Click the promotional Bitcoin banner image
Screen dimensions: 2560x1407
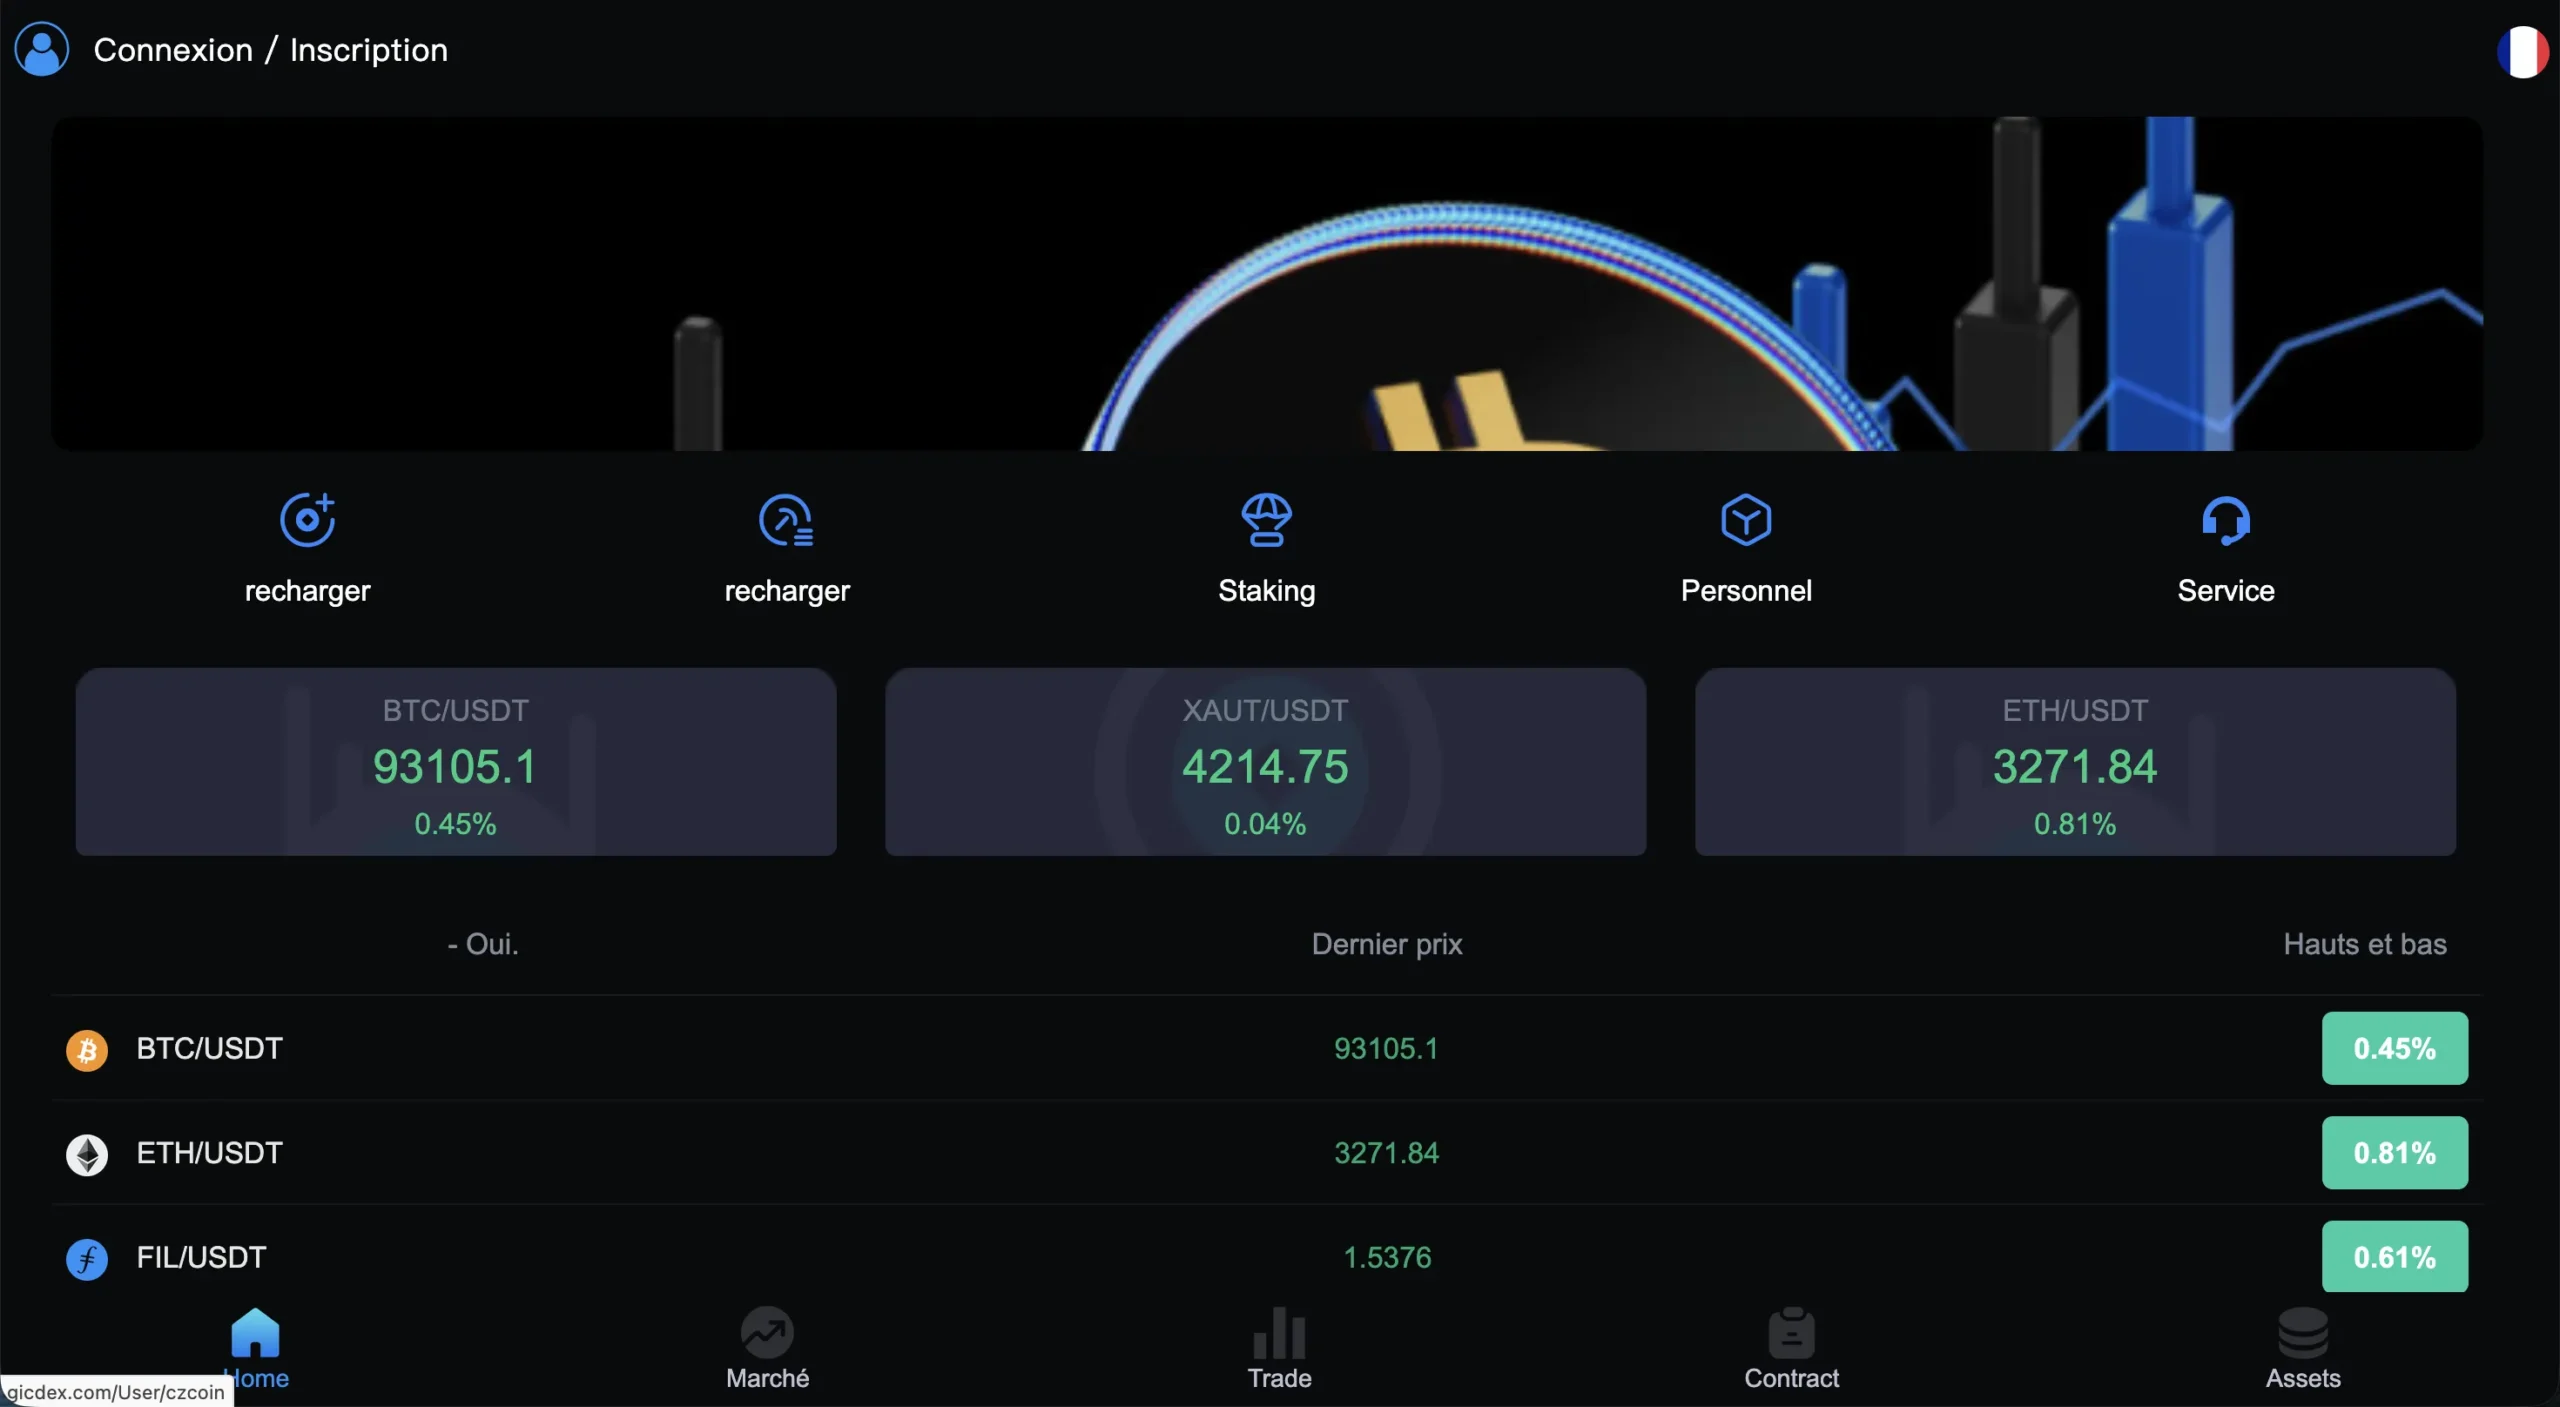tap(1266, 283)
